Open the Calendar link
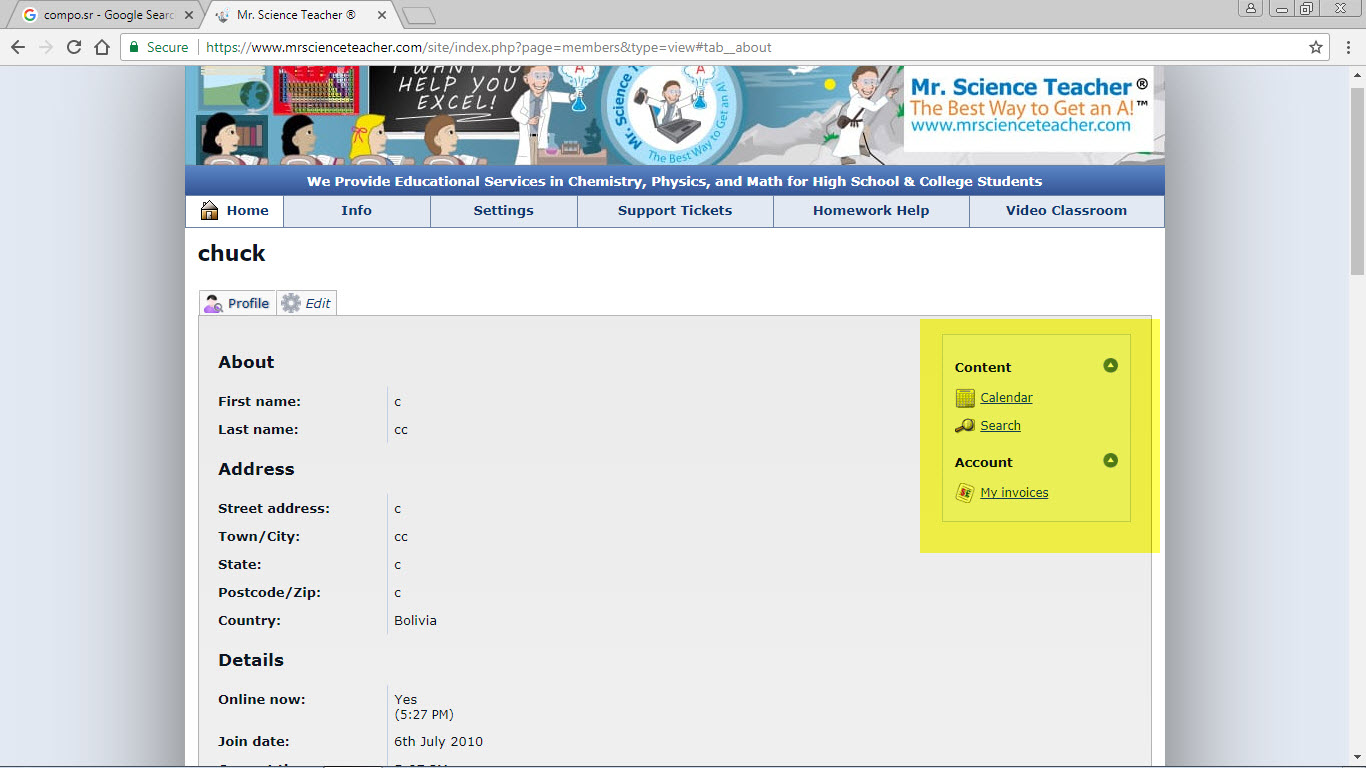 point(1006,398)
